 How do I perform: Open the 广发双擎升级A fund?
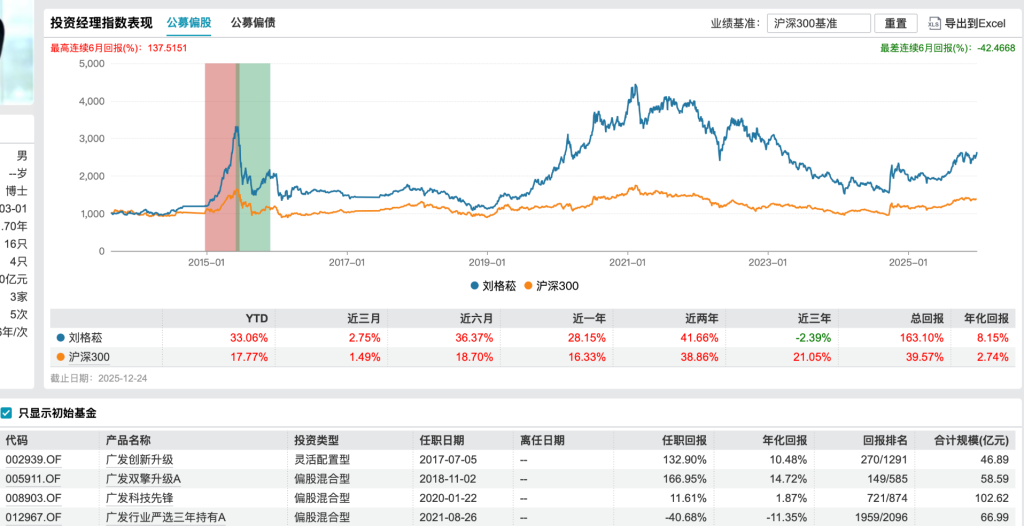[143, 478]
